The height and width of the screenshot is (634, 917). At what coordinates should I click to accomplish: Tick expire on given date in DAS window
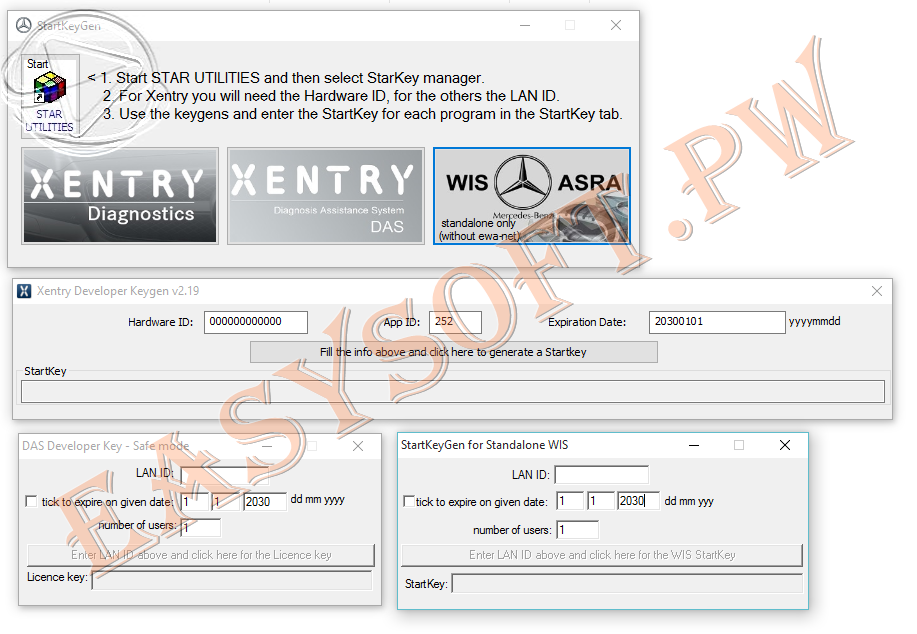tap(32, 501)
